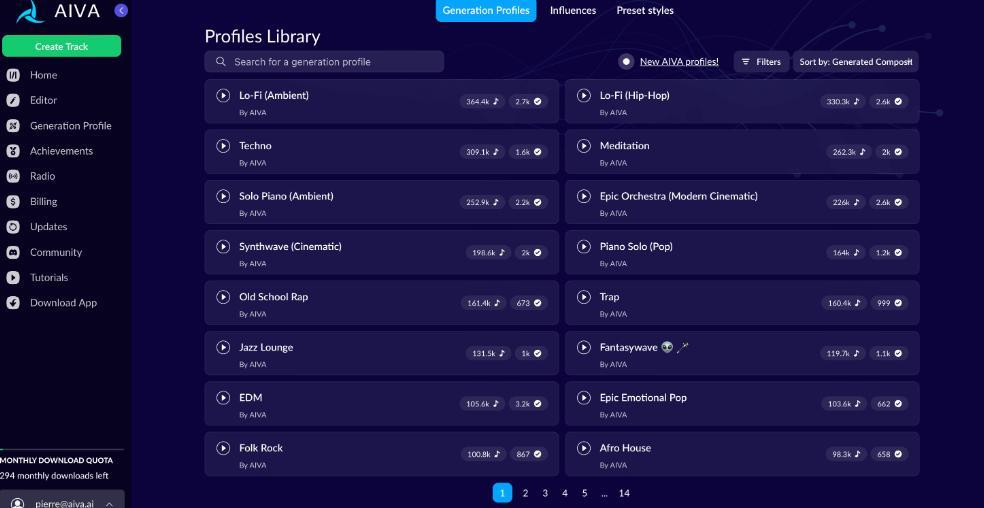Click the AIVA logo
Image resolution: width=984 pixels, height=508 pixels.
[x=57, y=11]
